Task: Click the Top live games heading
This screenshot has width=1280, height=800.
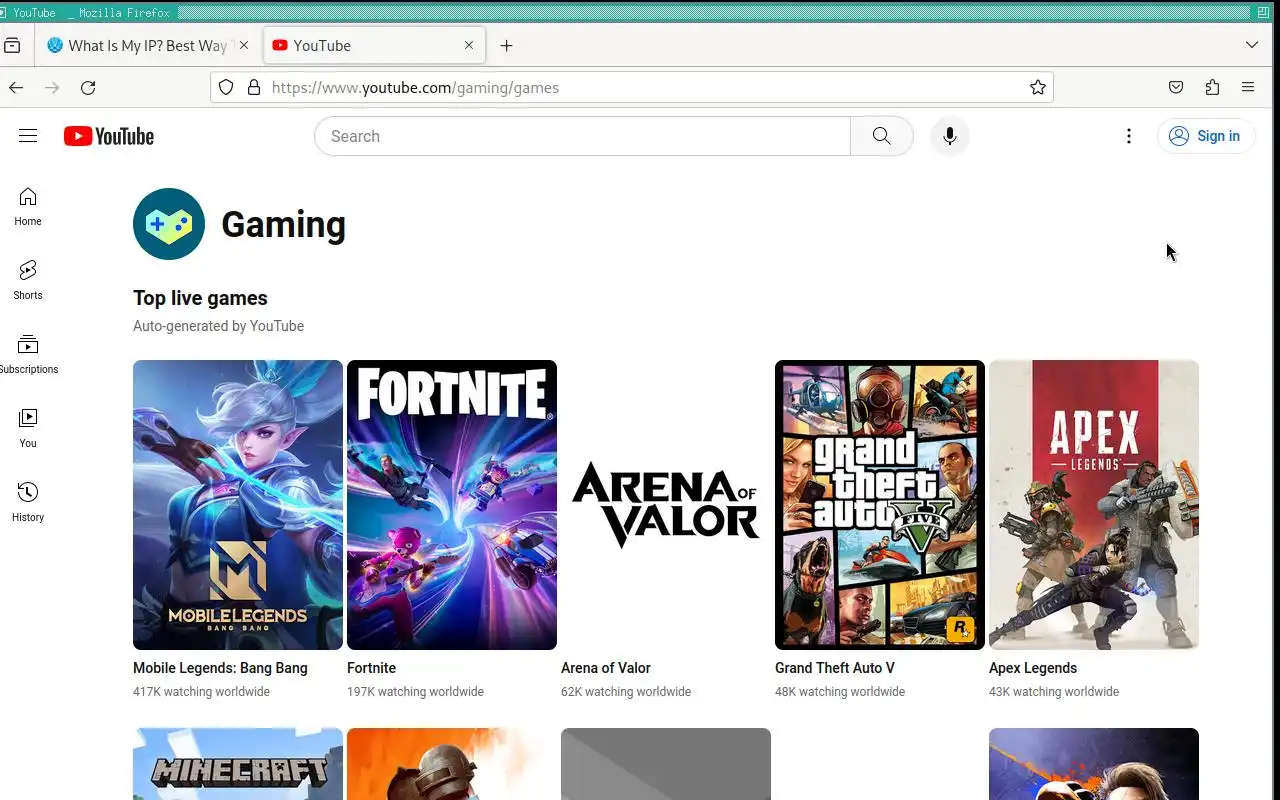Action: (200, 298)
